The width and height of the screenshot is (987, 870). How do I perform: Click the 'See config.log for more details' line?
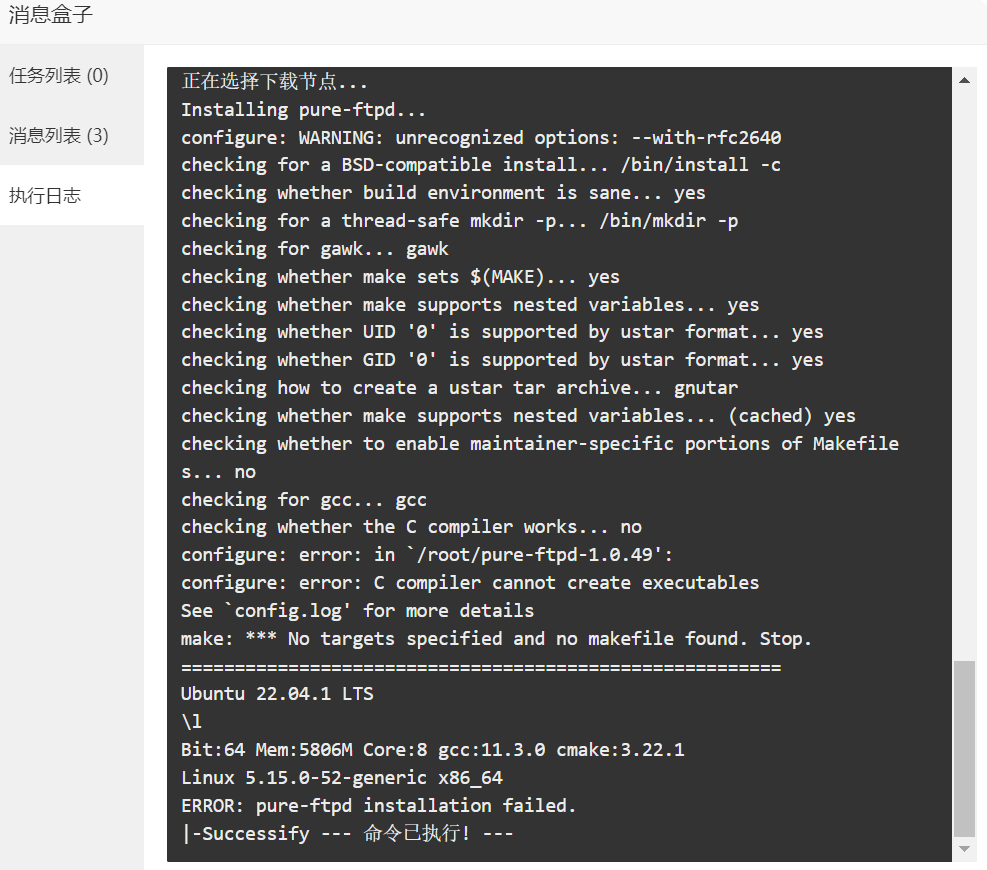pyautogui.click(x=357, y=611)
